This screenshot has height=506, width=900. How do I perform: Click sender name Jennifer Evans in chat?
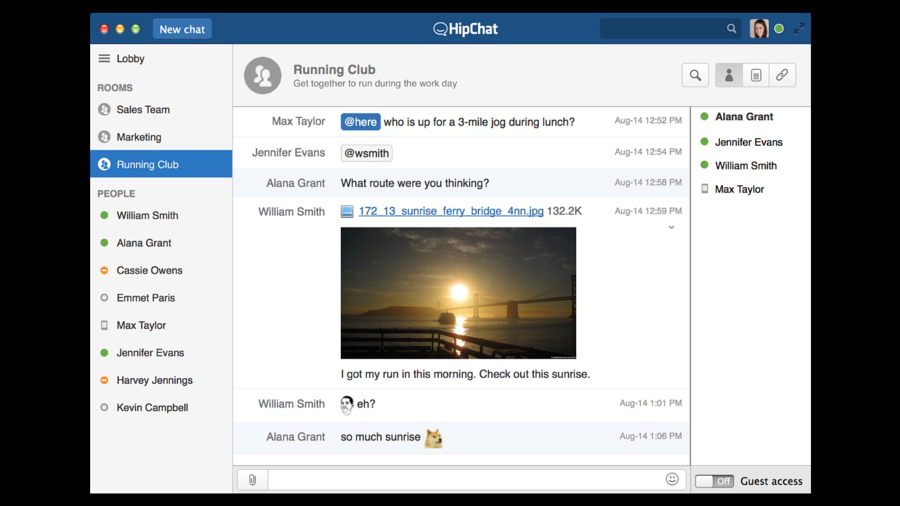click(x=289, y=153)
